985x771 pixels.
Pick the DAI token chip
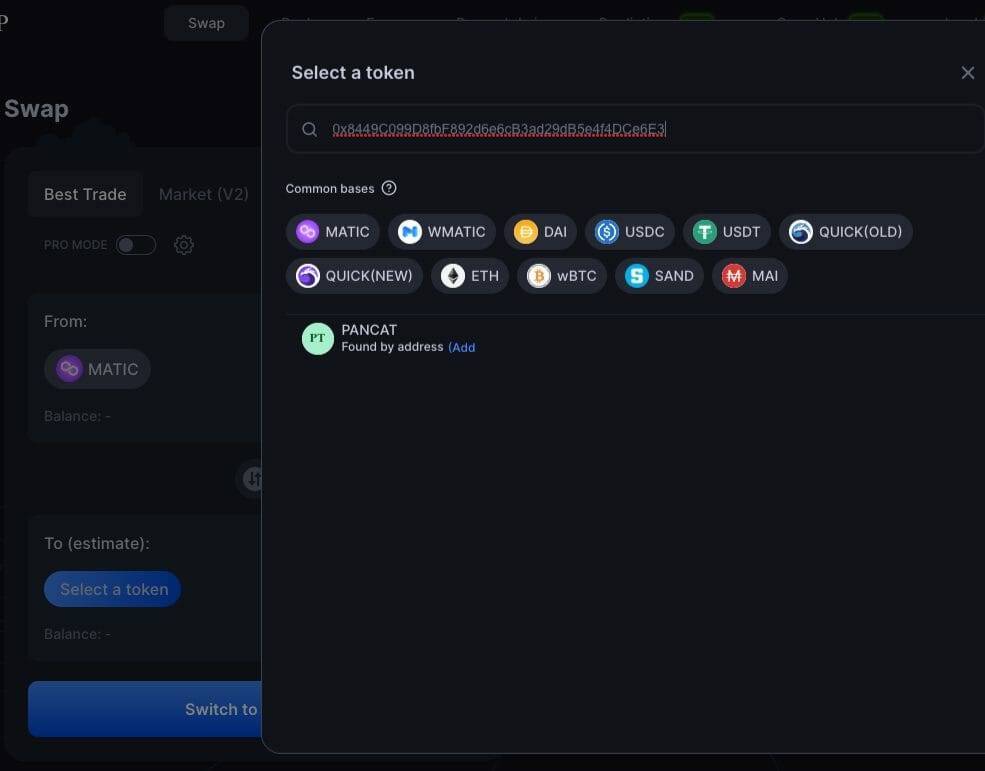pyautogui.click(x=540, y=232)
